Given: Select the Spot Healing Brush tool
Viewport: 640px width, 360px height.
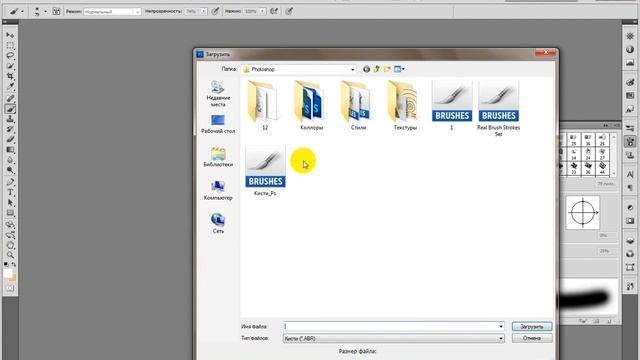Looking at the screenshot, I should 10,98.
